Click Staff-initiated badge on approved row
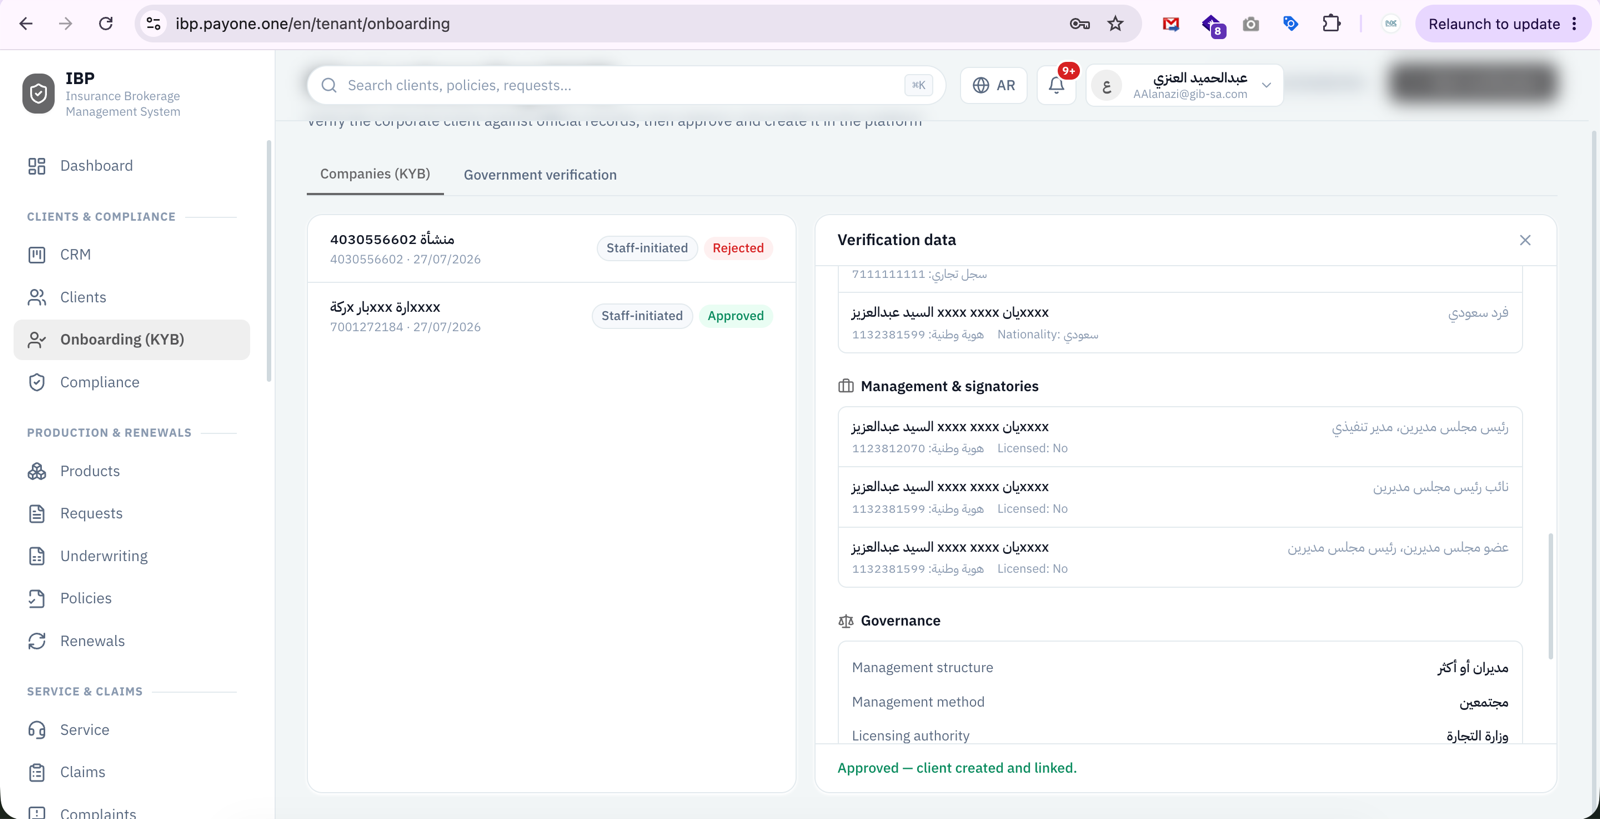The image size is (1600, 819). 642,316
